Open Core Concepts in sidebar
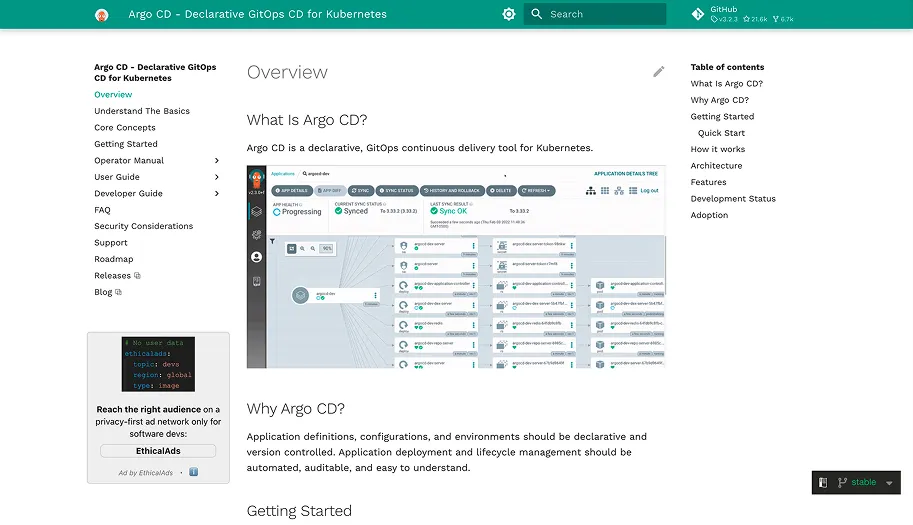 click(x=125, y=127)
